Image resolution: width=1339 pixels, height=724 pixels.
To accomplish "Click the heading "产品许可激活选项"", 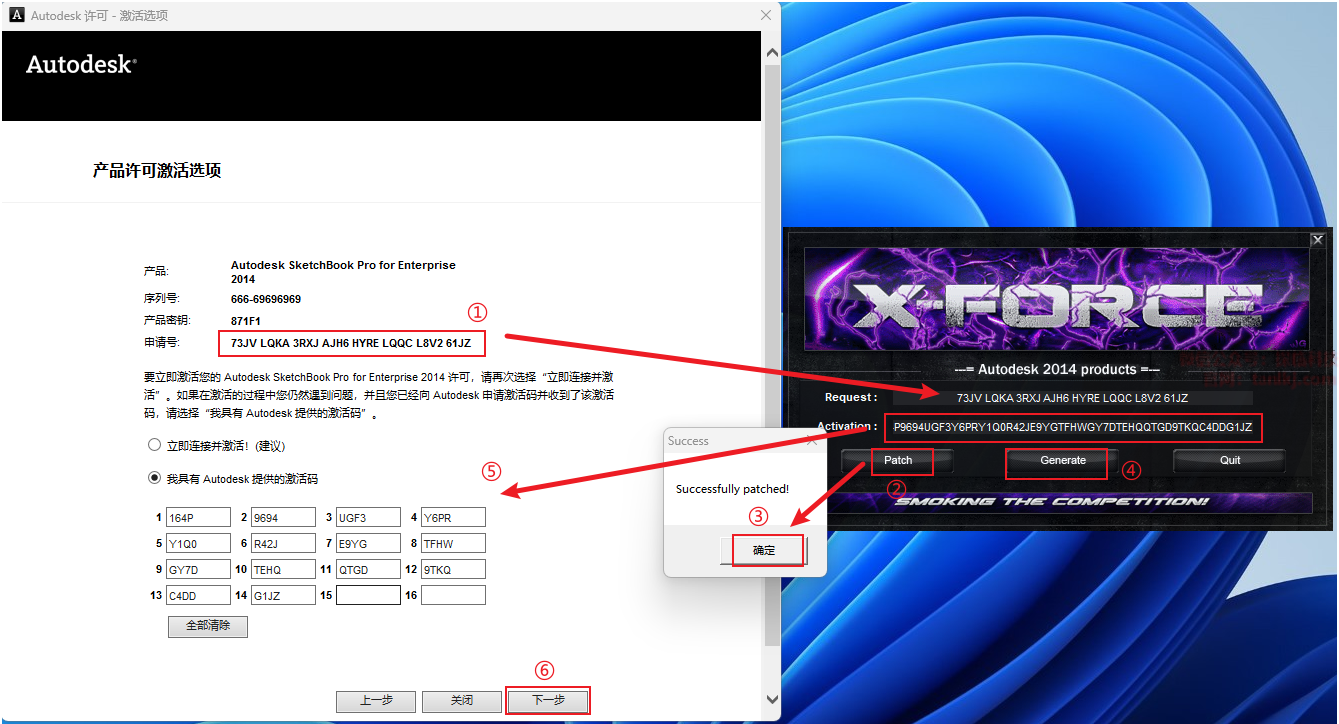I will [157, 171].
